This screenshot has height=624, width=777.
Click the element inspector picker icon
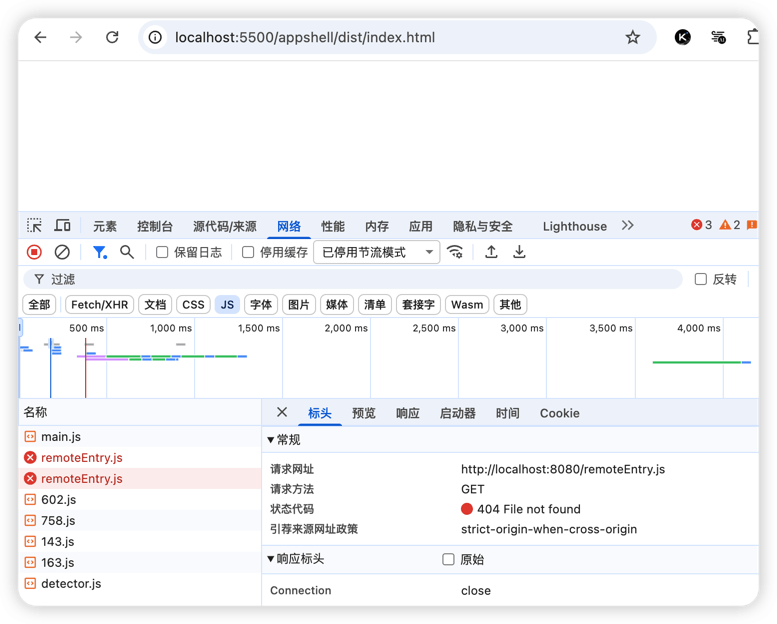click(35, 226)
